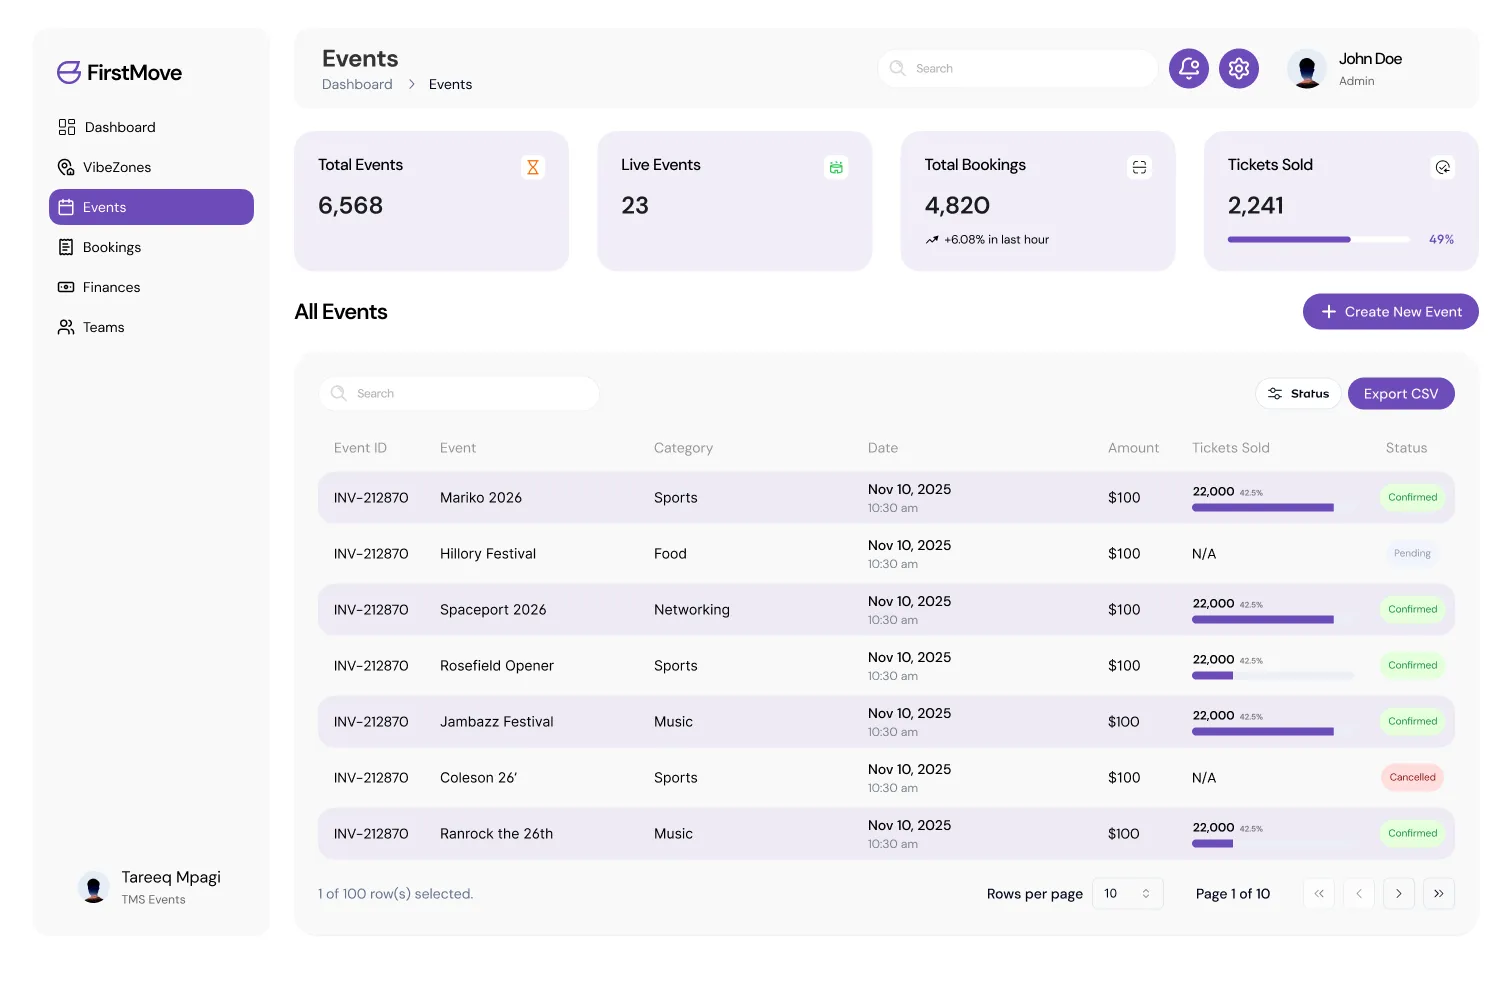This screenshot has height=986, width=1512.
Task: Click Confirmed badge for Jambazz Festival
Action: click(x=1412, y=721)
